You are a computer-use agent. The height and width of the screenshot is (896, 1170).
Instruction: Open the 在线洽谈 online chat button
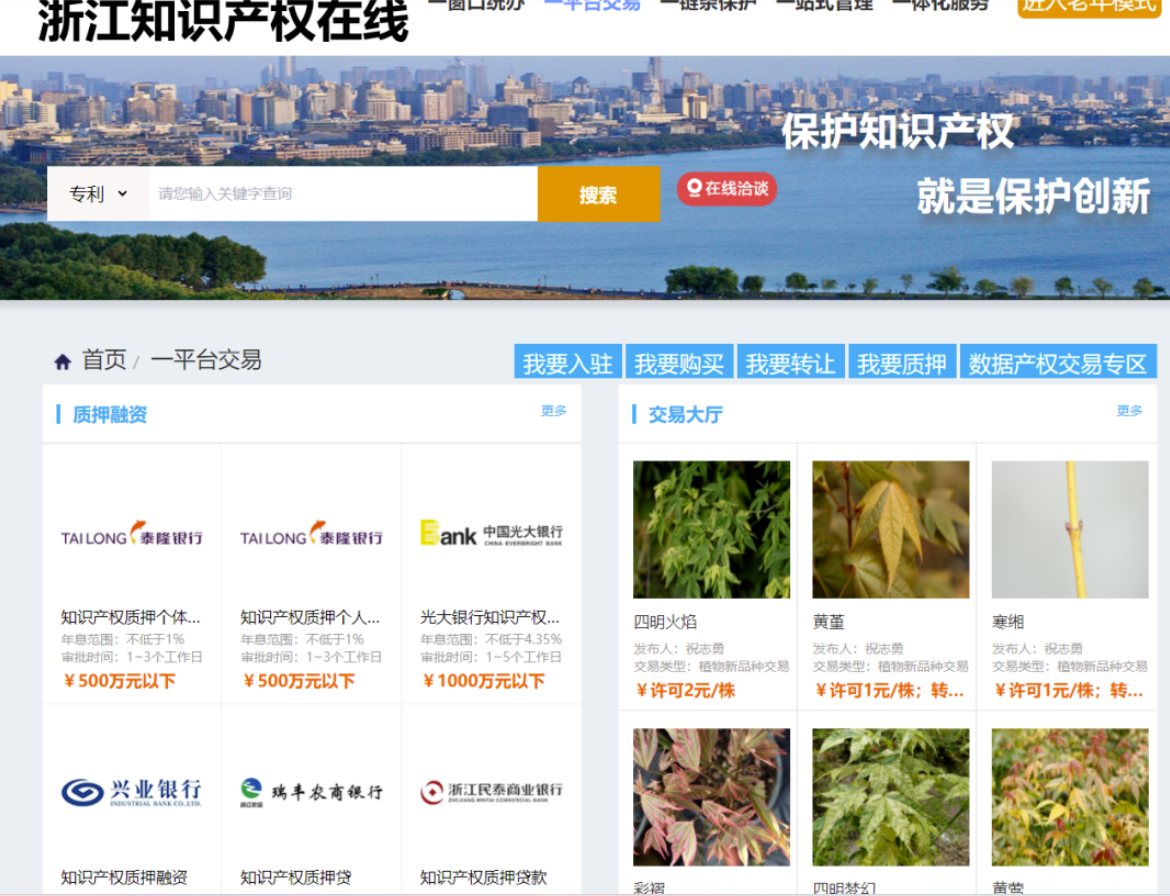[x=727, y=189]
